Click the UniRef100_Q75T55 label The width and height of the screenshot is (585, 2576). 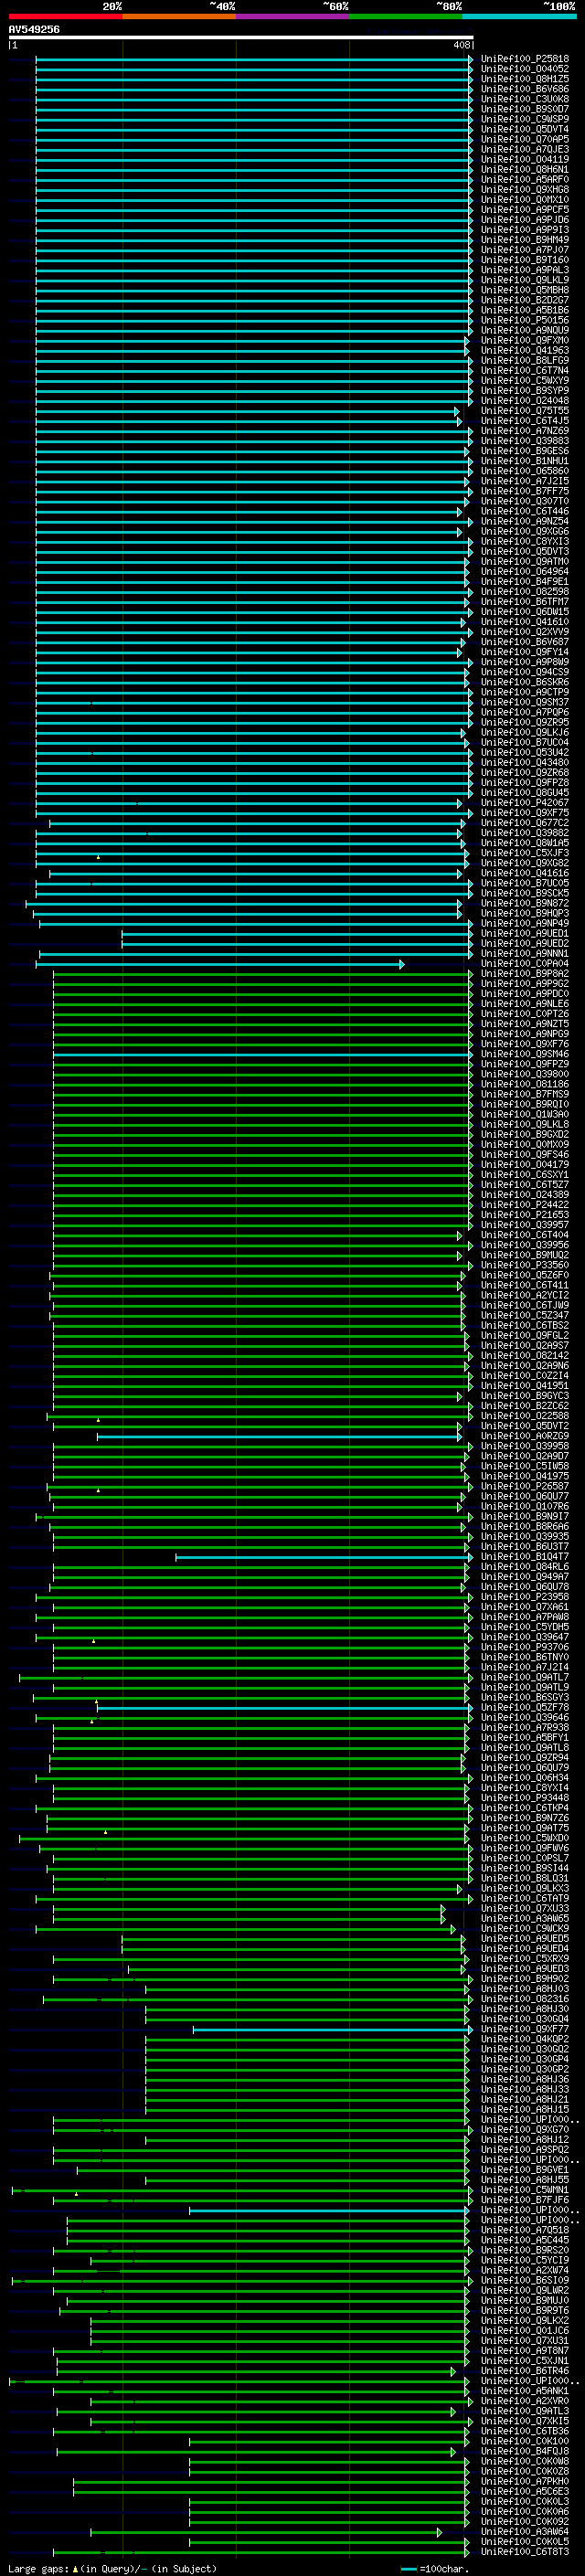pyautogui.click(x=524, y=411)
